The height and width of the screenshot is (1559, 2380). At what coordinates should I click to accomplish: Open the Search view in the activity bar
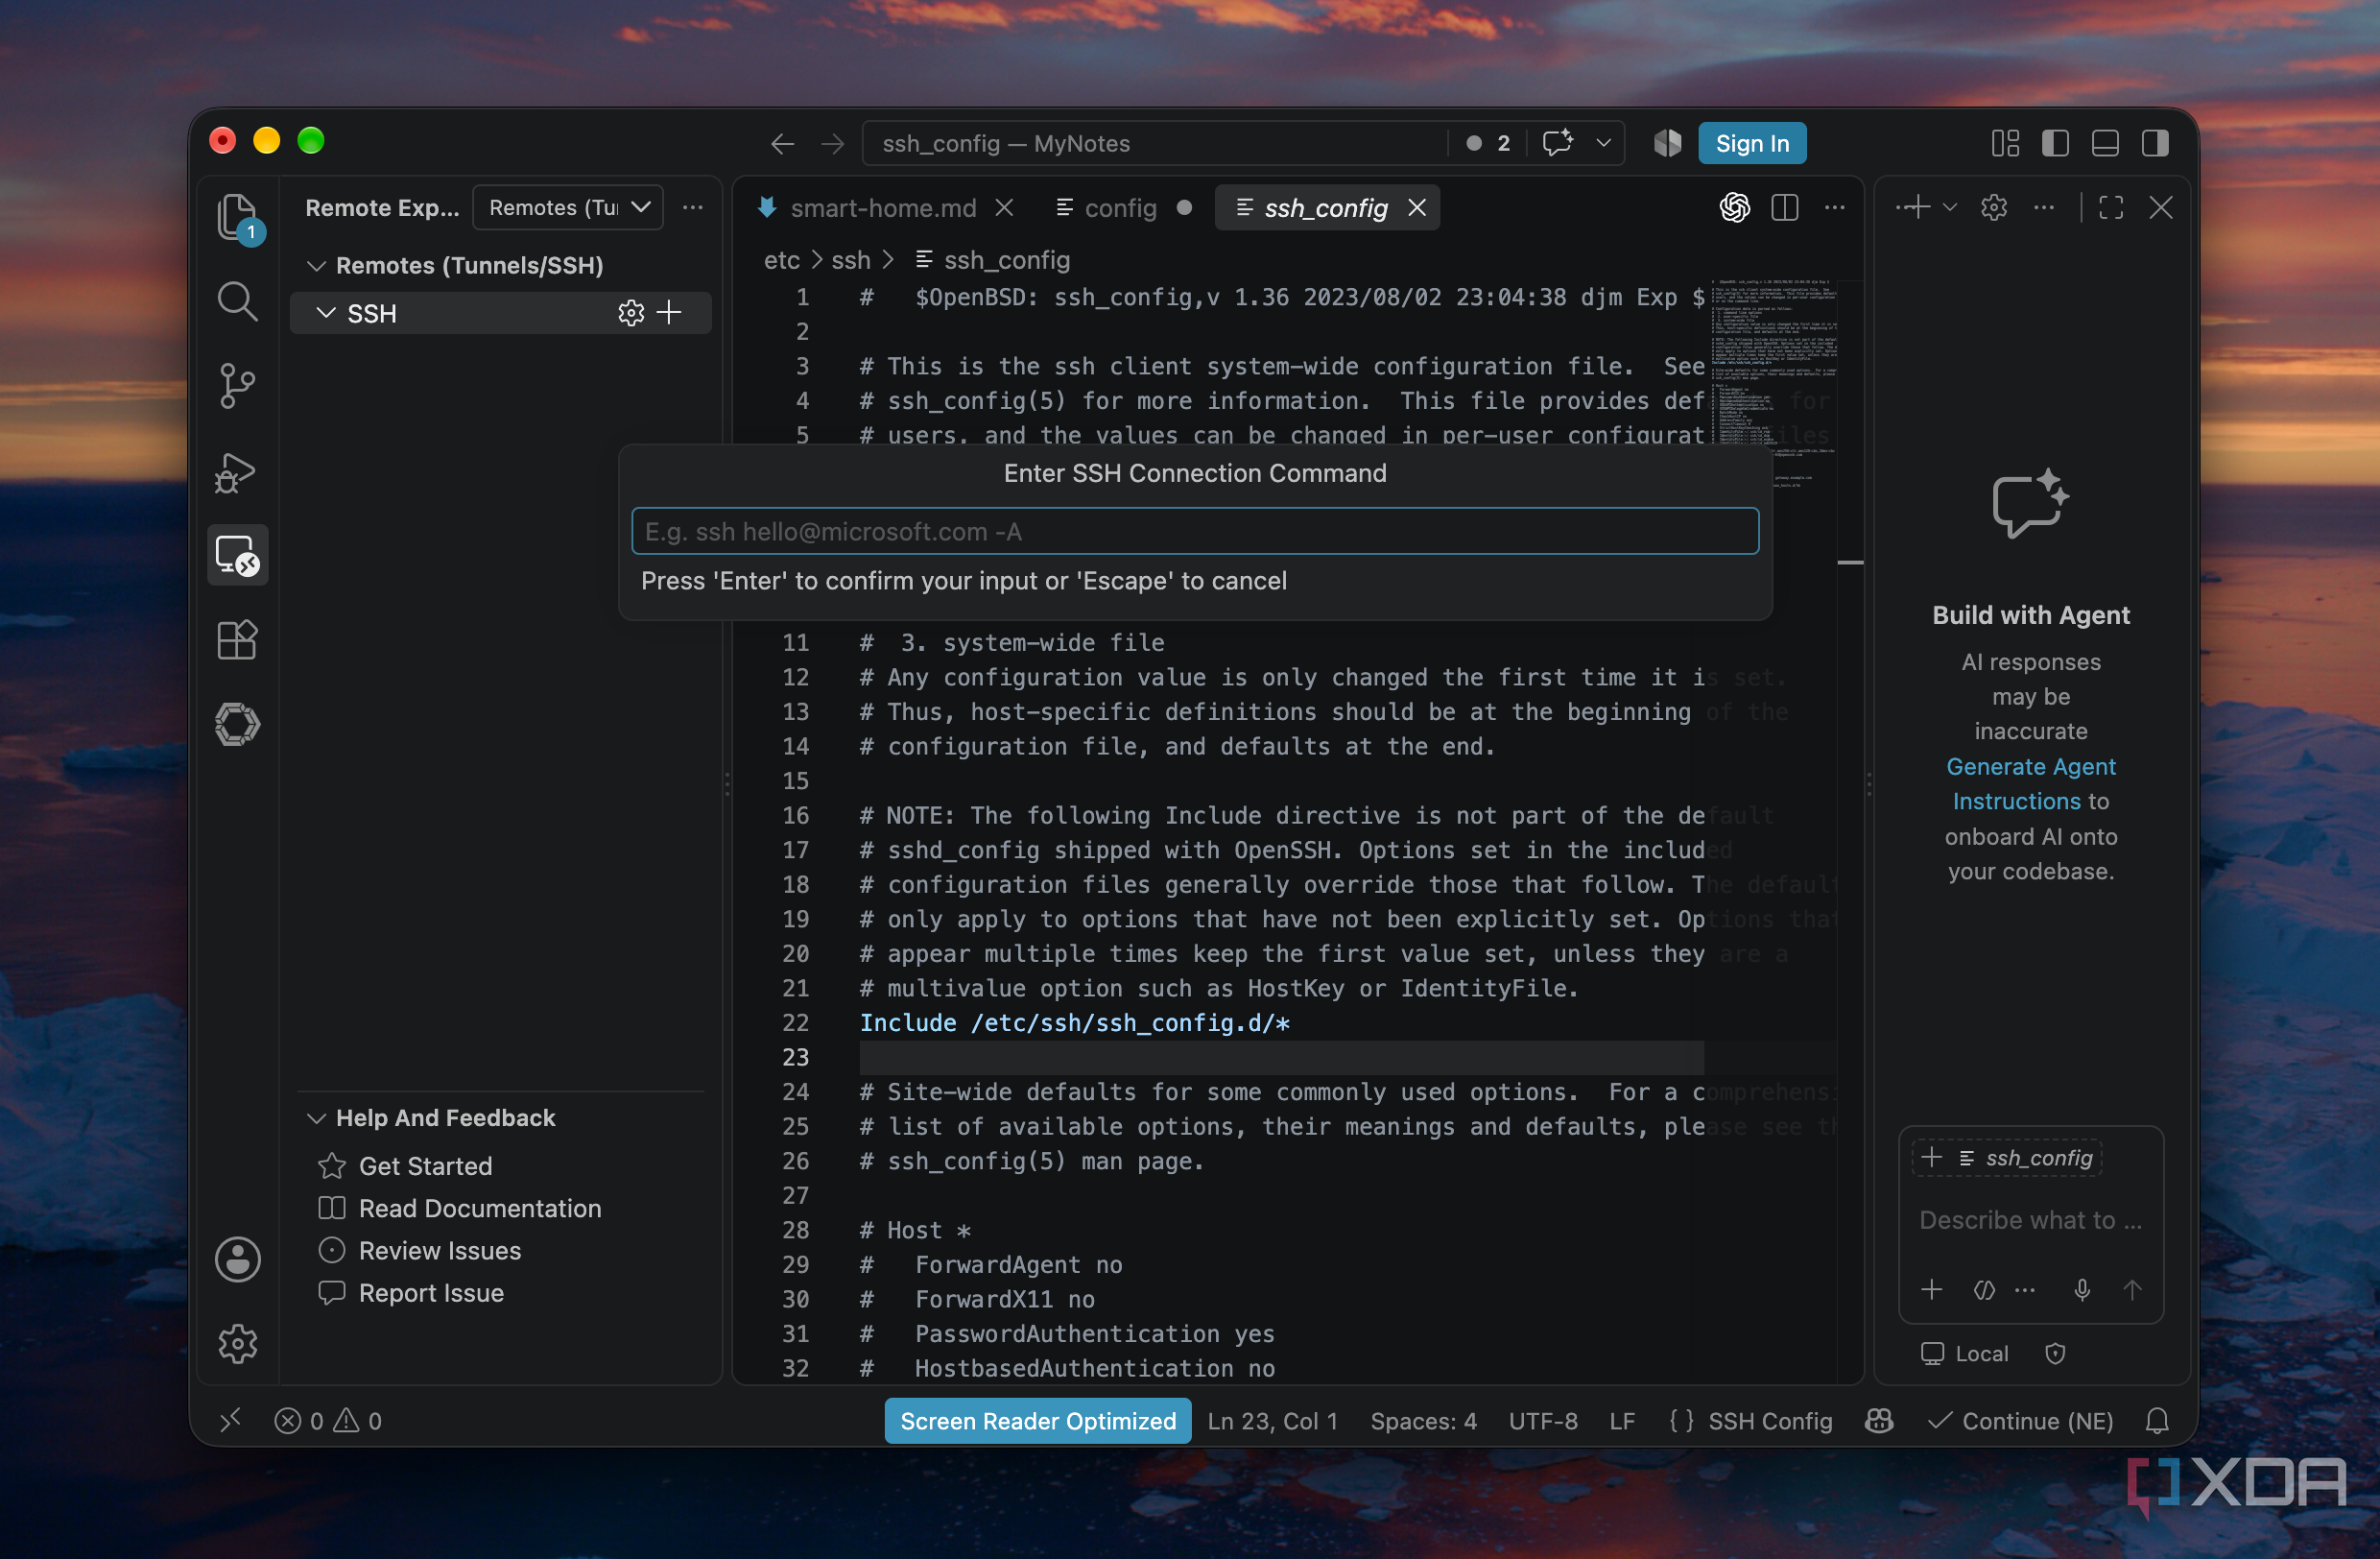pyautogui.click(x=238, y=301)
